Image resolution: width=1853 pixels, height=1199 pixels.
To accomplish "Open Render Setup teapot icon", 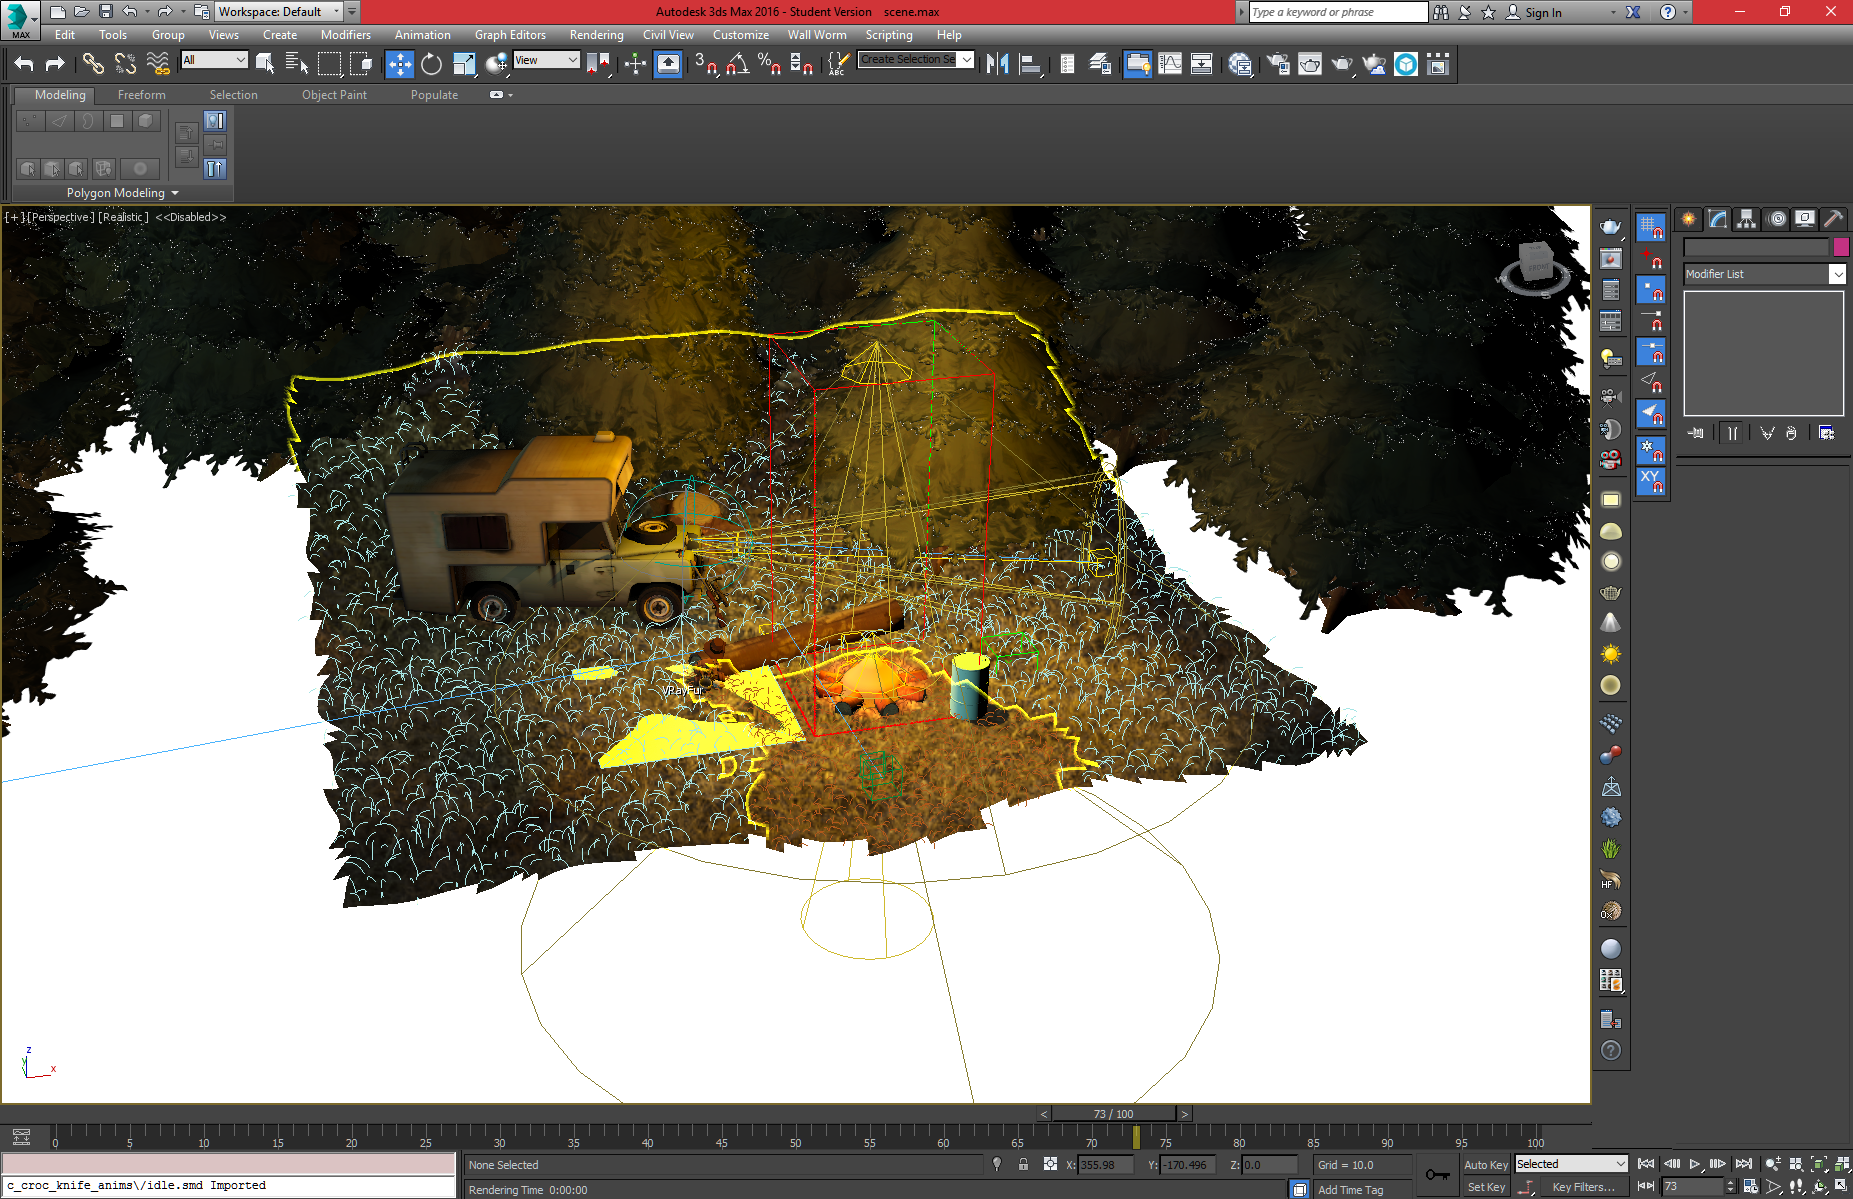I will [x=1278, y=65].
